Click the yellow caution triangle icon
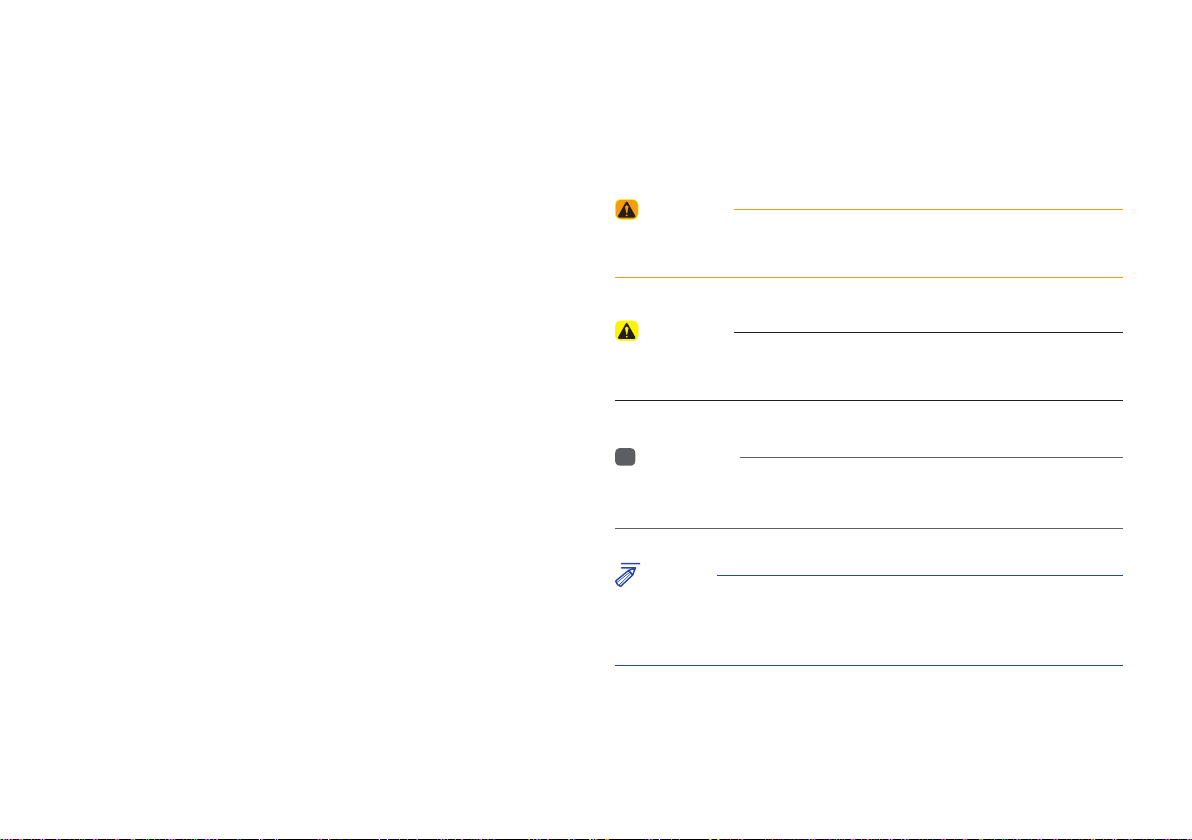This screenshot has width=1192, height=840. coord(626,331)
